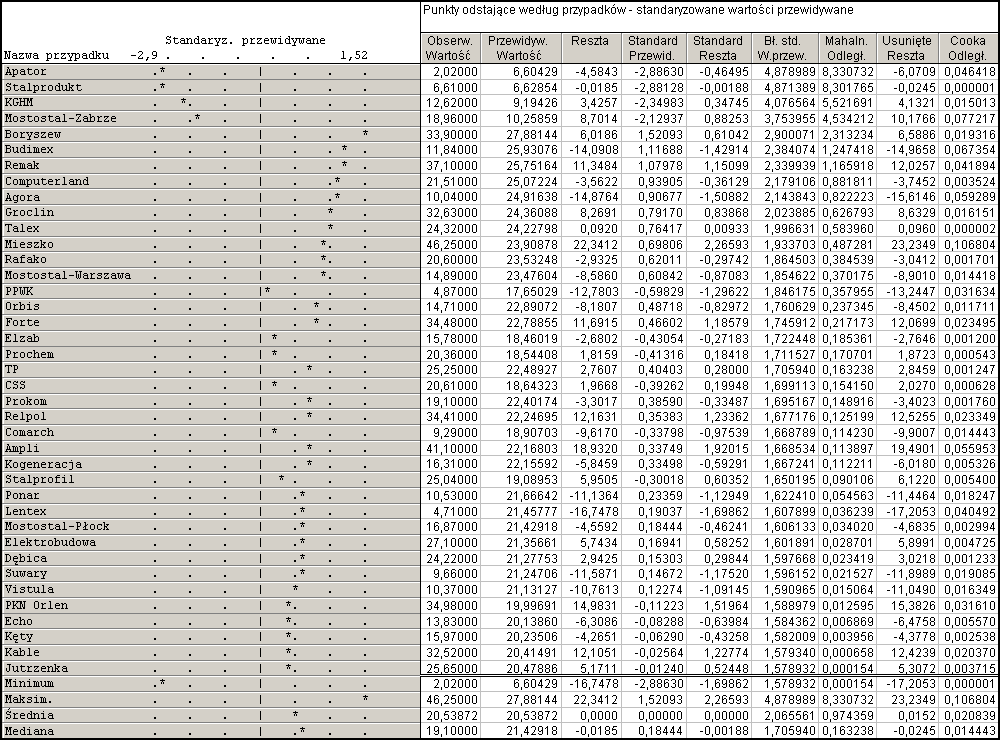Screen dimensions: 1000x740
Task: Select the Apator row name
Action: coord(26,71)
